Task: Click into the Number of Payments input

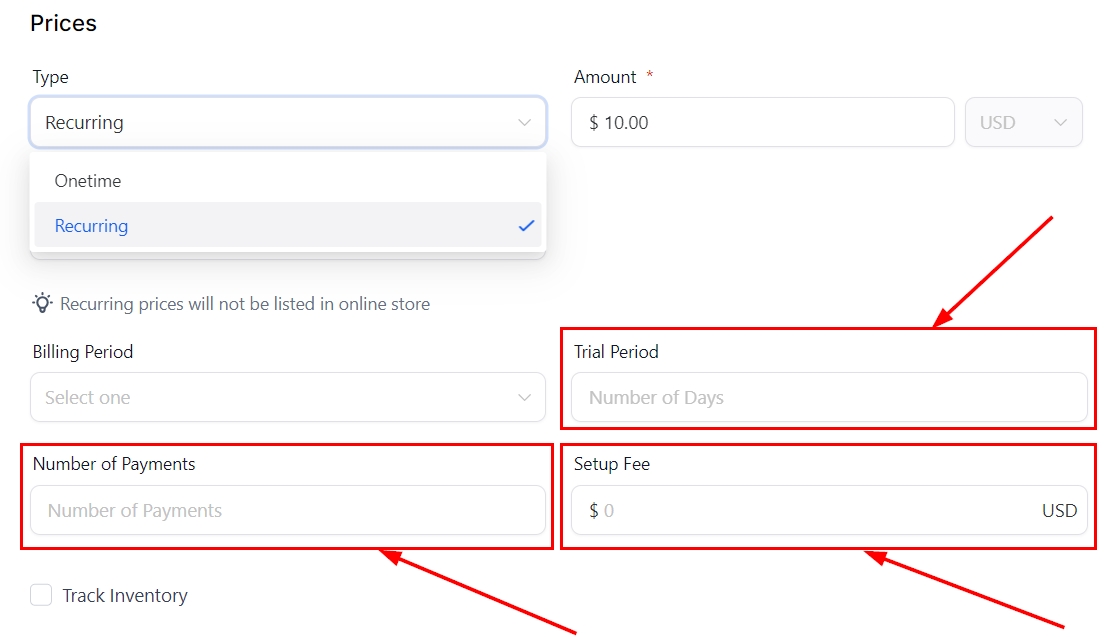Action: (287, 511)
